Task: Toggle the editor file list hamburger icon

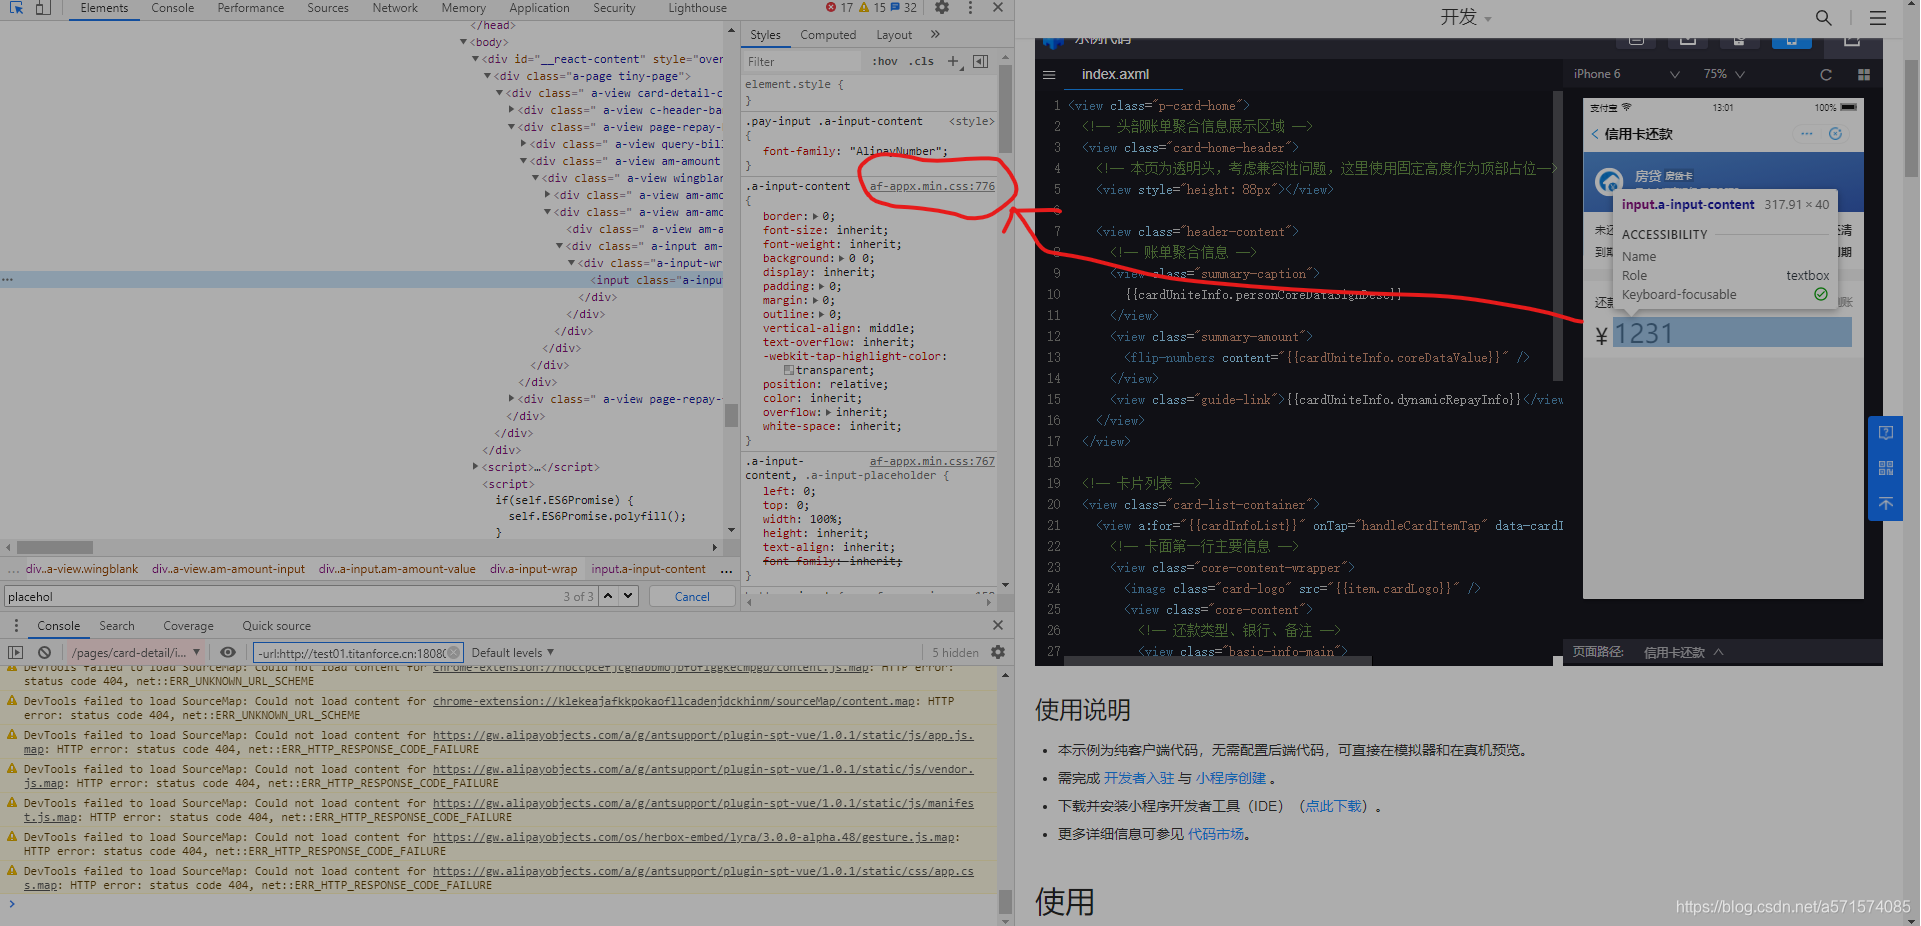Action: tap(1049, 75)
